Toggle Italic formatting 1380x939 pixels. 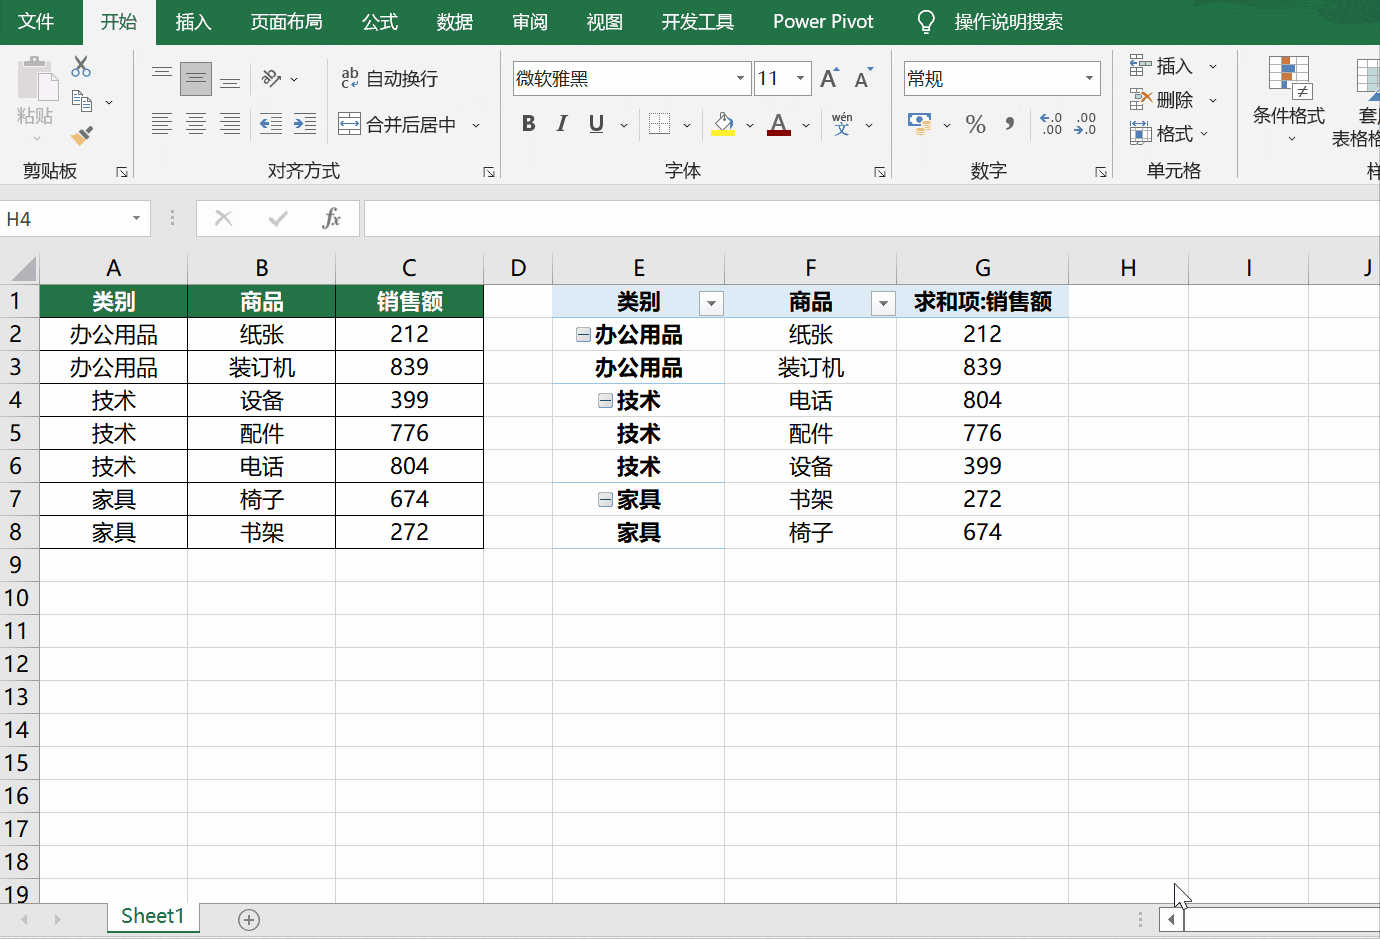tap(562, 124)
